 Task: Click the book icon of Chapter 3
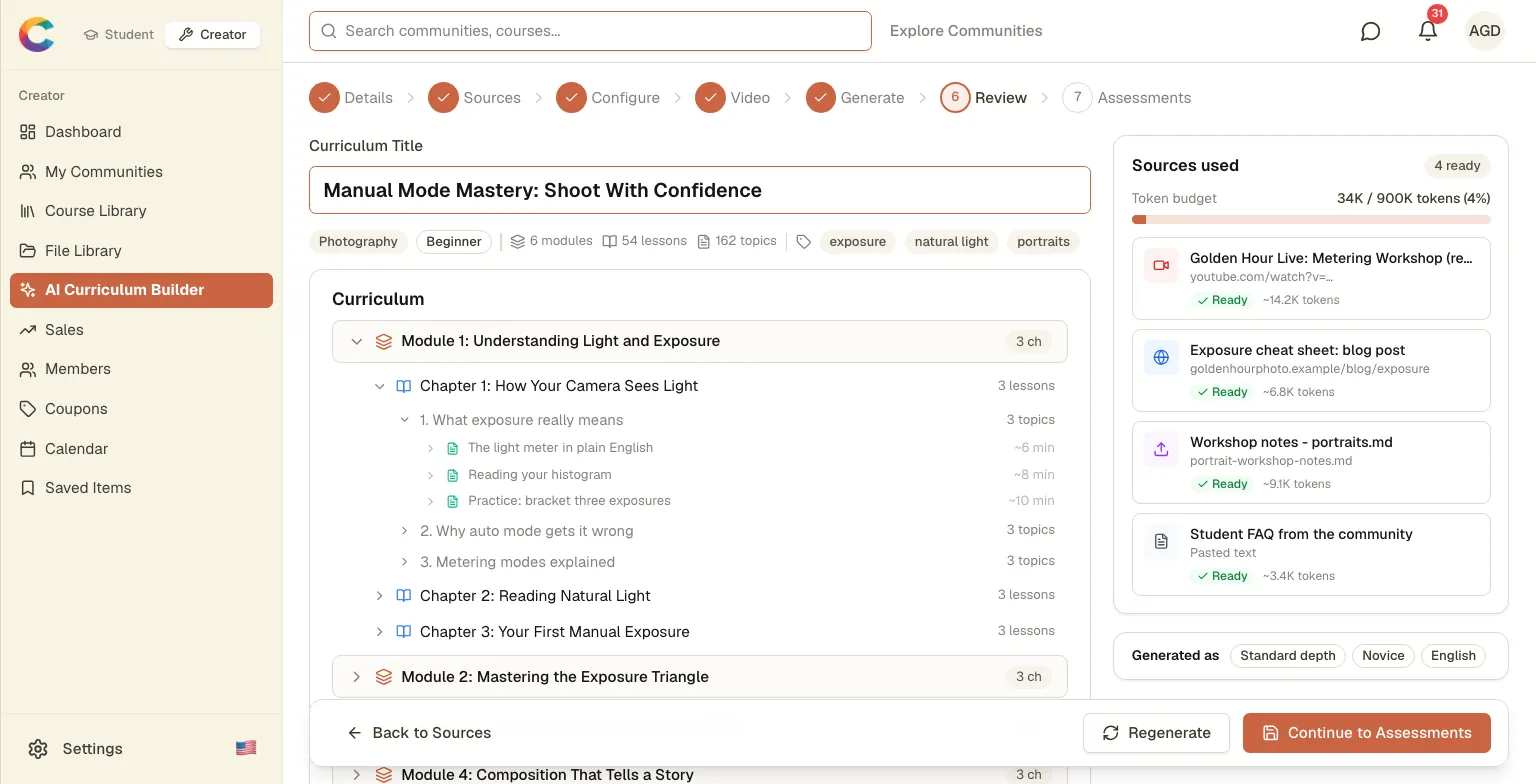point(404,632)
